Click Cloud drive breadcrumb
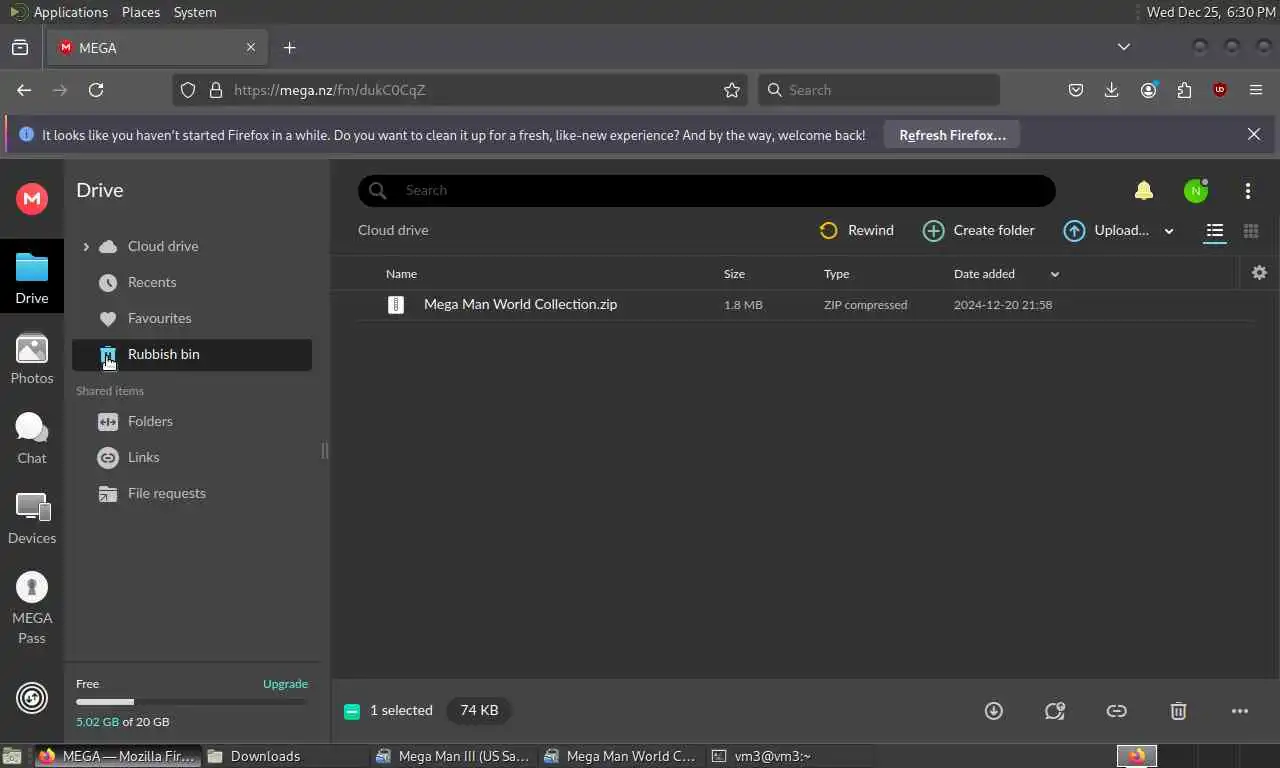The width and height of the screenshot is (1280, 768). 393,230
